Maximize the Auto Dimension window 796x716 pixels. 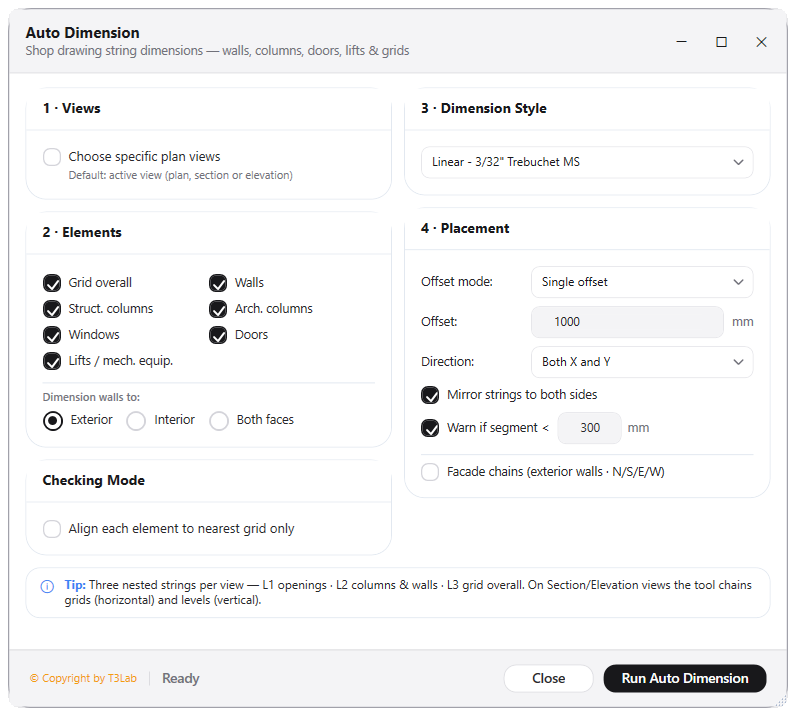tap(721, 42)
